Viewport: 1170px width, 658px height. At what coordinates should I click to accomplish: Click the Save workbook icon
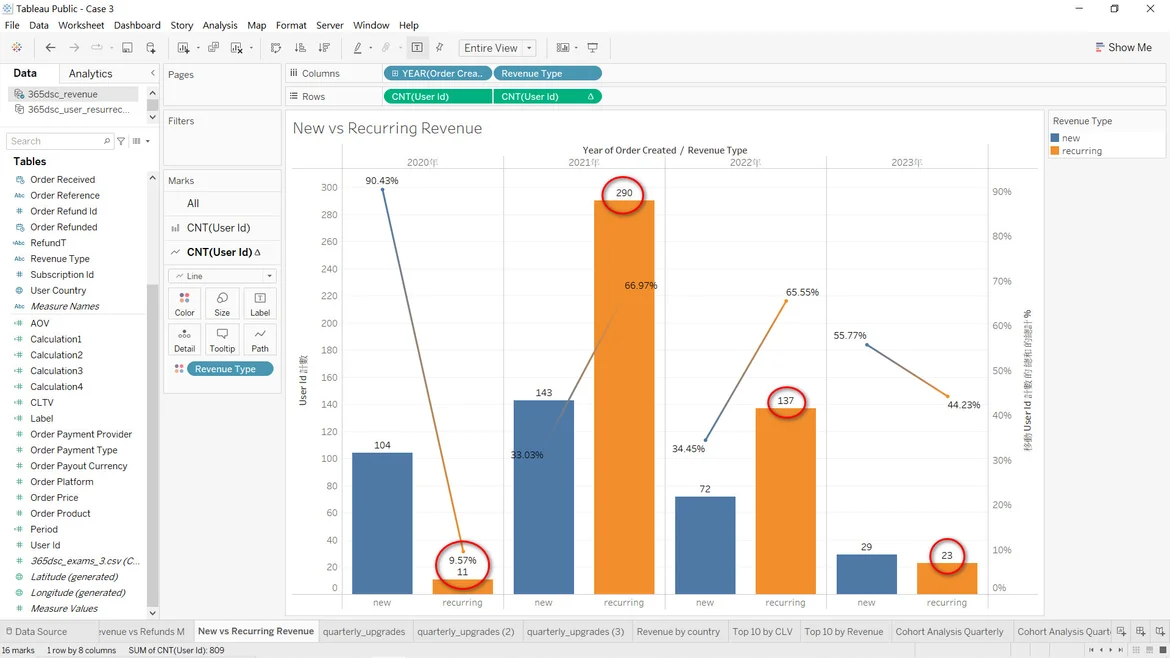tap(127, 48)
